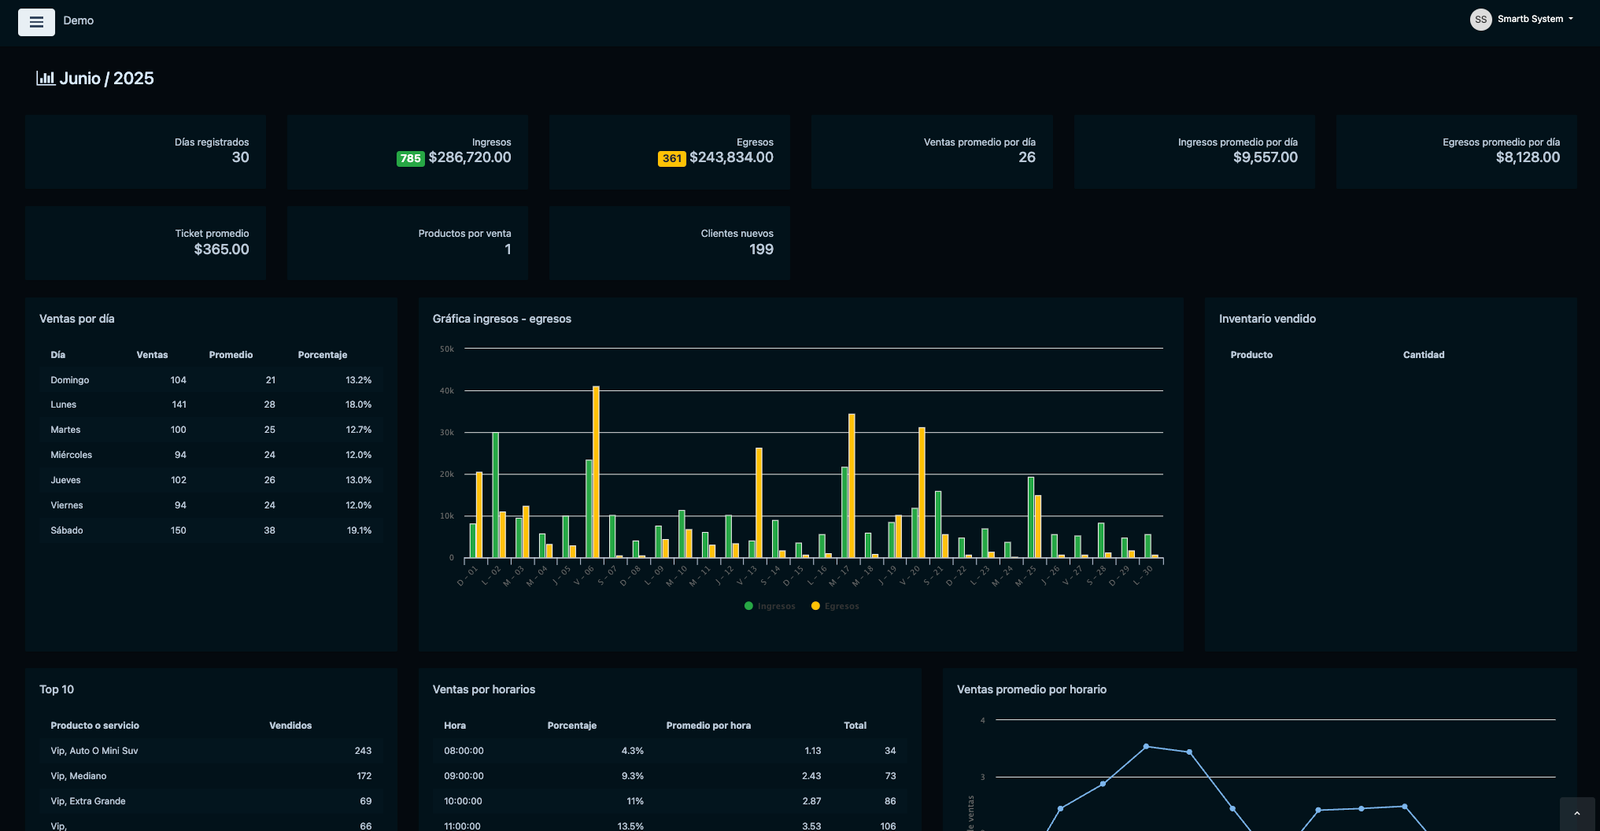Image resolution: width=1600 pixels, height=831 pixels.
Task: Click the "Vendidos" column header
Action: point(290,726)
